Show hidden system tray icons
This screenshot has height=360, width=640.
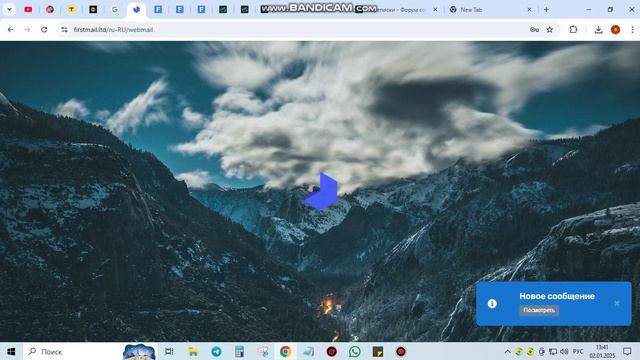(x=507, y=351)
